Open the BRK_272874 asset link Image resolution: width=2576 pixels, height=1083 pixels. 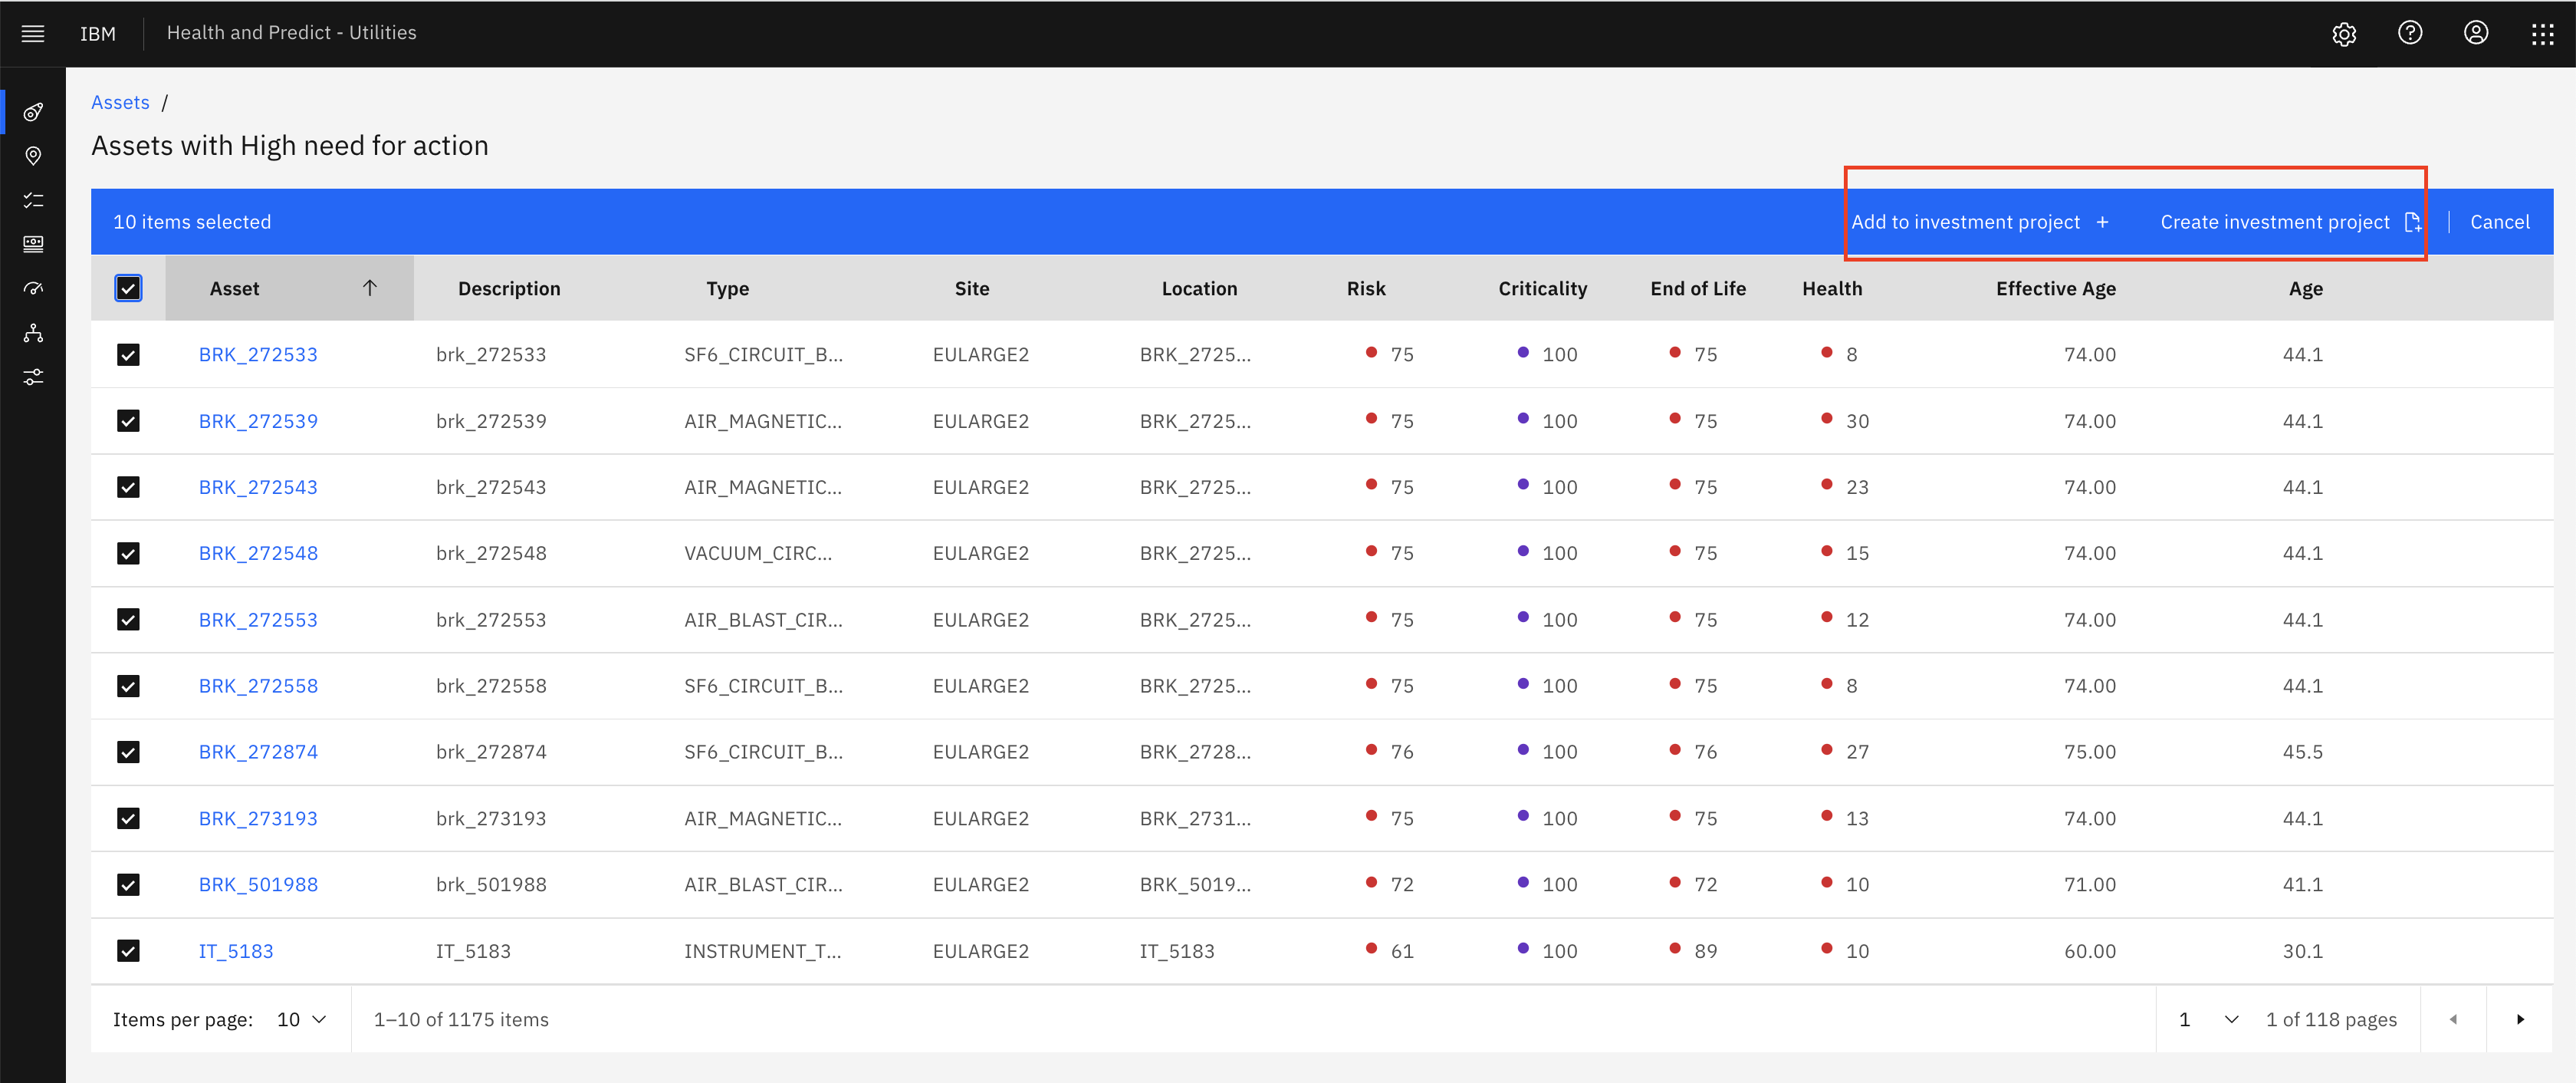point(258,752)
